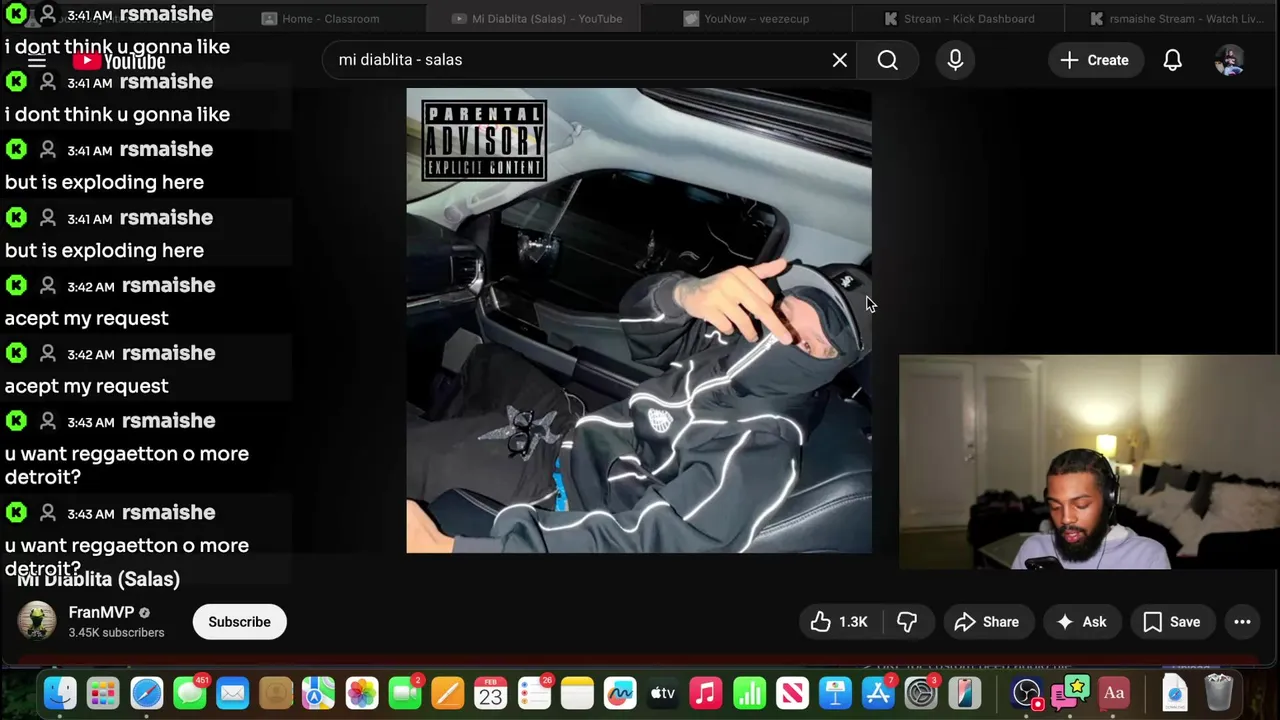
Task: Open YouTube notifications bell
Action: 1173,60
